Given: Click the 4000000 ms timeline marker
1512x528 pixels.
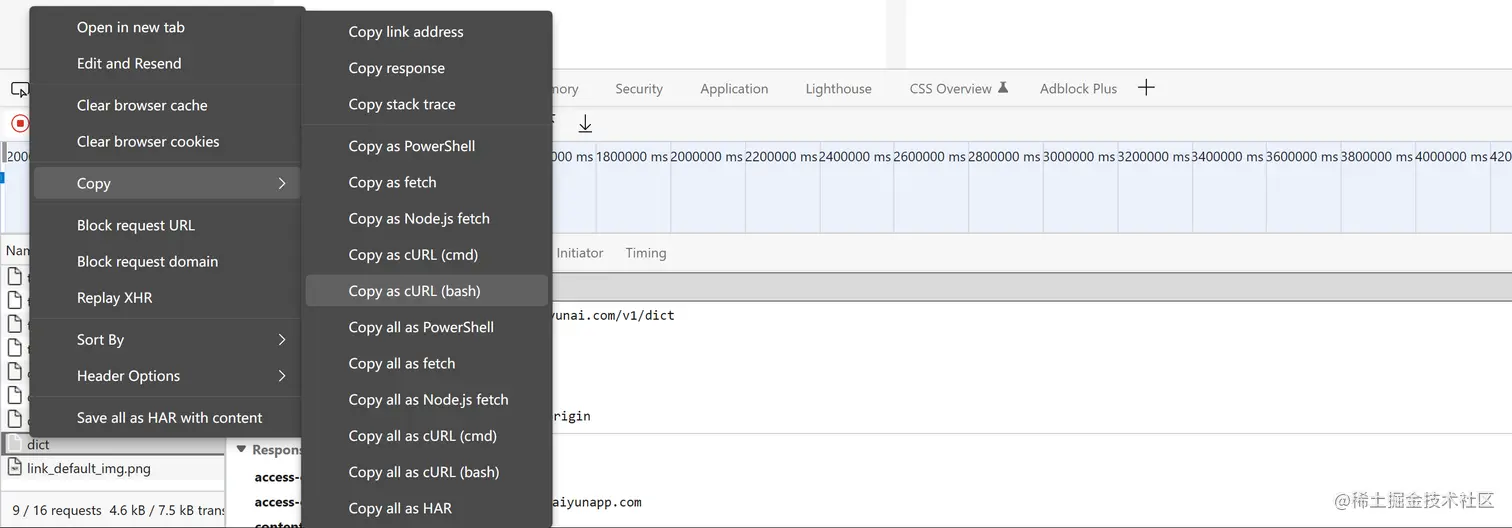Looking at the screenshot, I should click(x=1451, y=157).
